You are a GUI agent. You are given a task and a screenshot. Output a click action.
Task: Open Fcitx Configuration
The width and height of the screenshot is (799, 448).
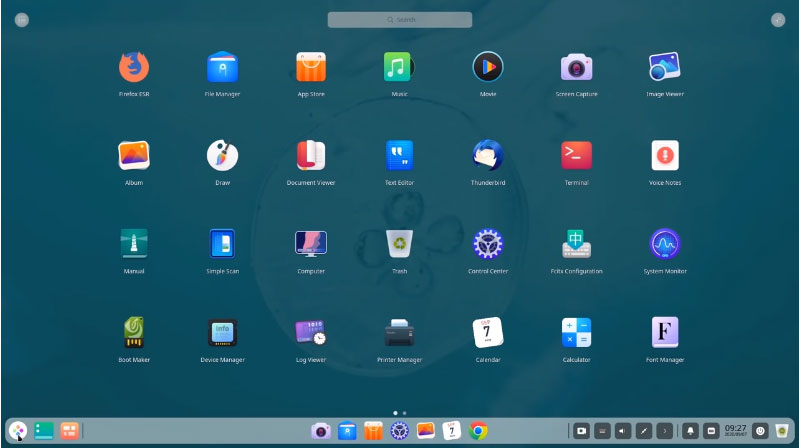[x=576, y=244]
